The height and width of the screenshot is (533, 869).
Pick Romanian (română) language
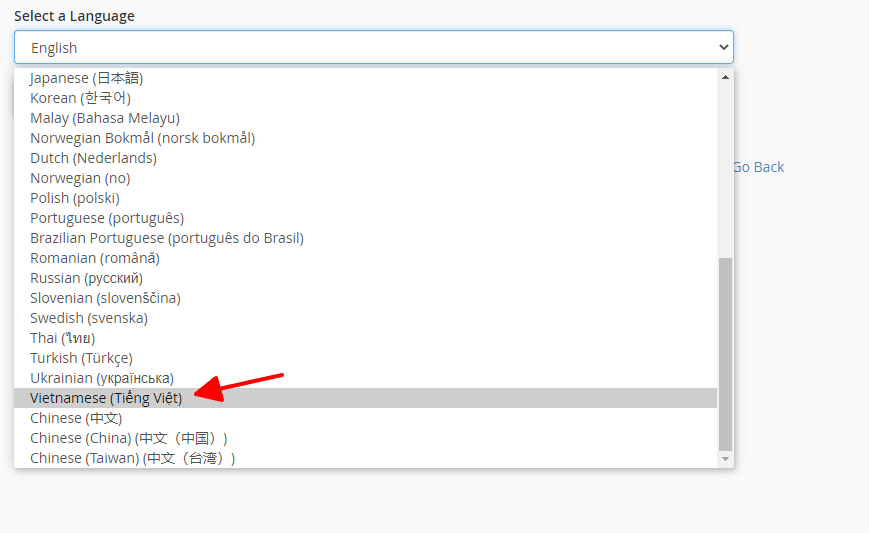95,258
